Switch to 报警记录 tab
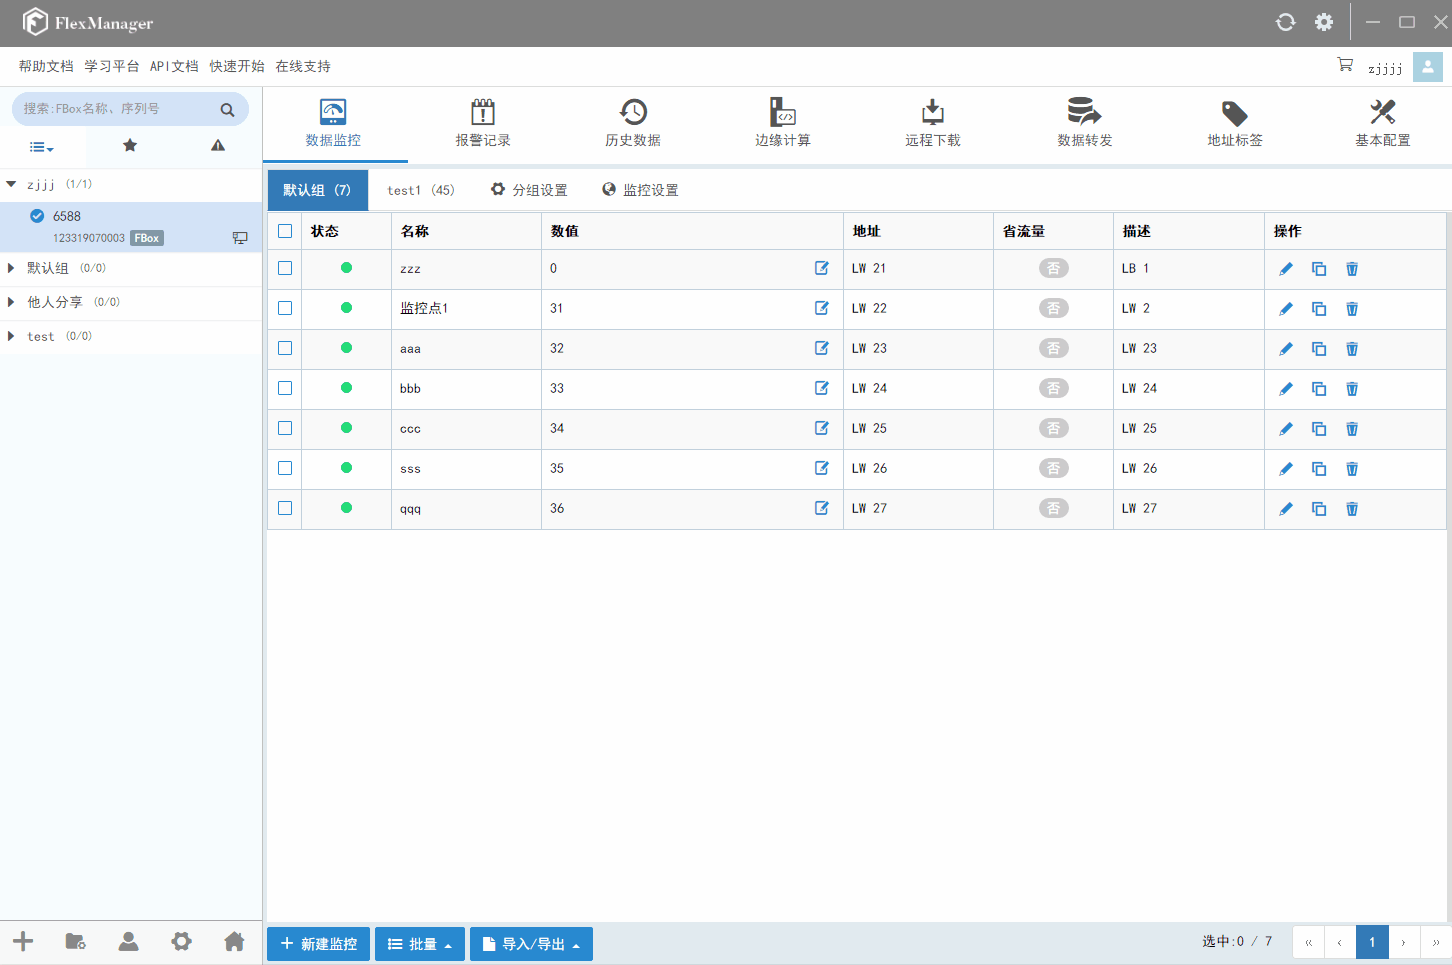The width and height of the screenshot is (1452, 965). tap(483, 123)
